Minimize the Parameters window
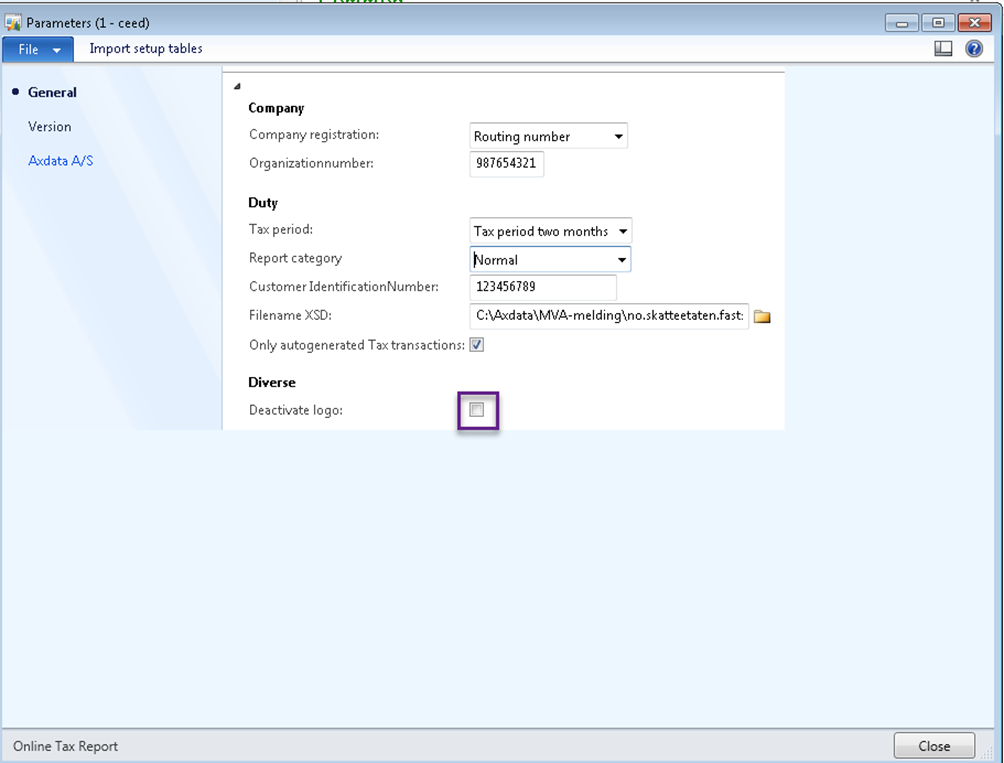1004x763 pixels. click(902, 23)
